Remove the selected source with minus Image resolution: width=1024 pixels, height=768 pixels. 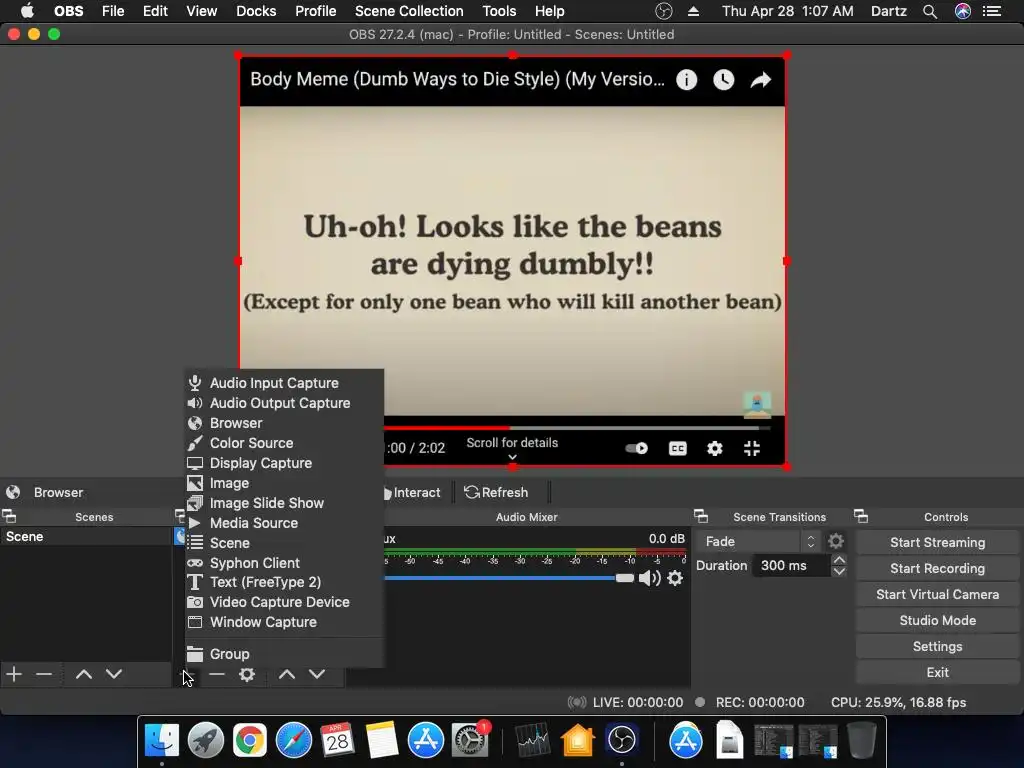tap(217, 674)
